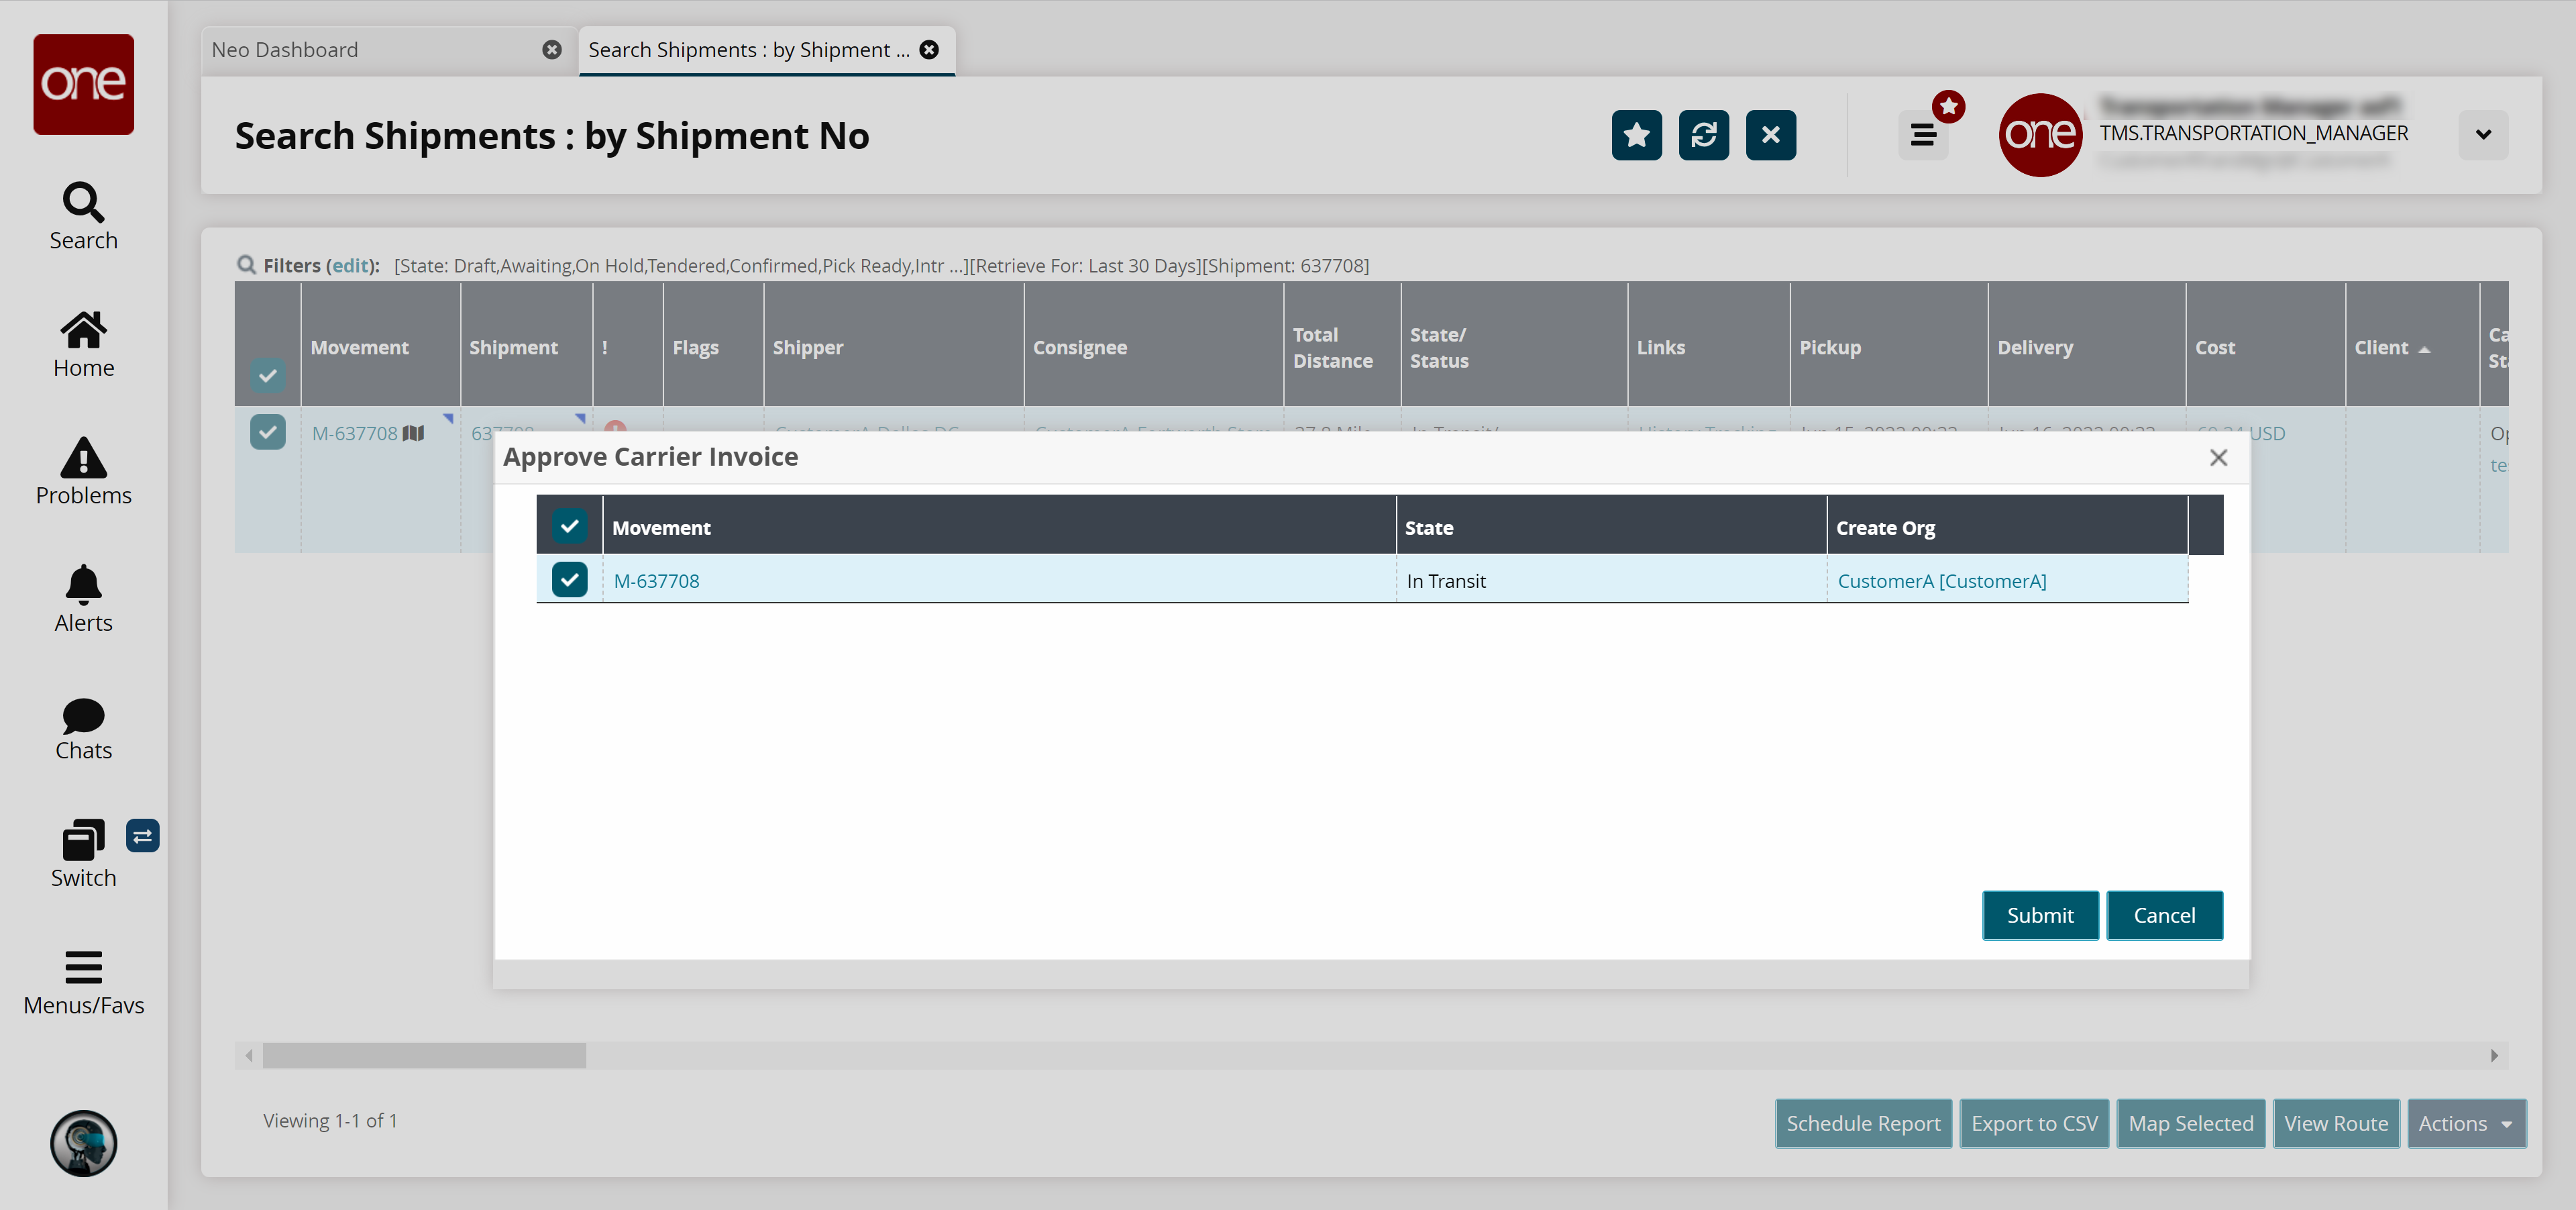Open the Menus/Favs hamburger icon
2576x1210 pixels.
pos(83,967)
